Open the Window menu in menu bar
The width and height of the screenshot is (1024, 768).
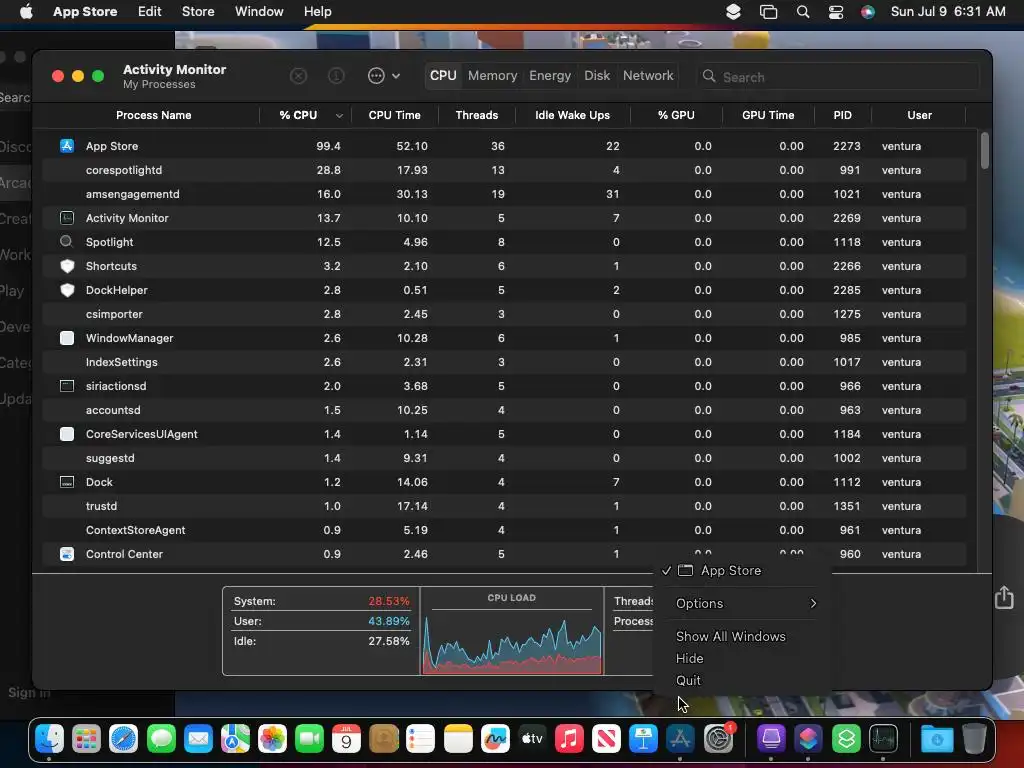coord(259,12)
